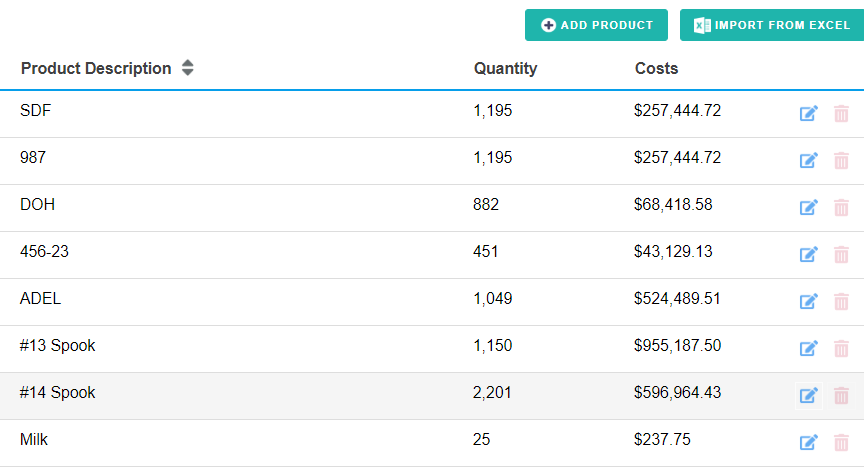This screenshot has width=864, height=472.
Task: Select the ADEL product name cell
Action: (x=40, y=299)
